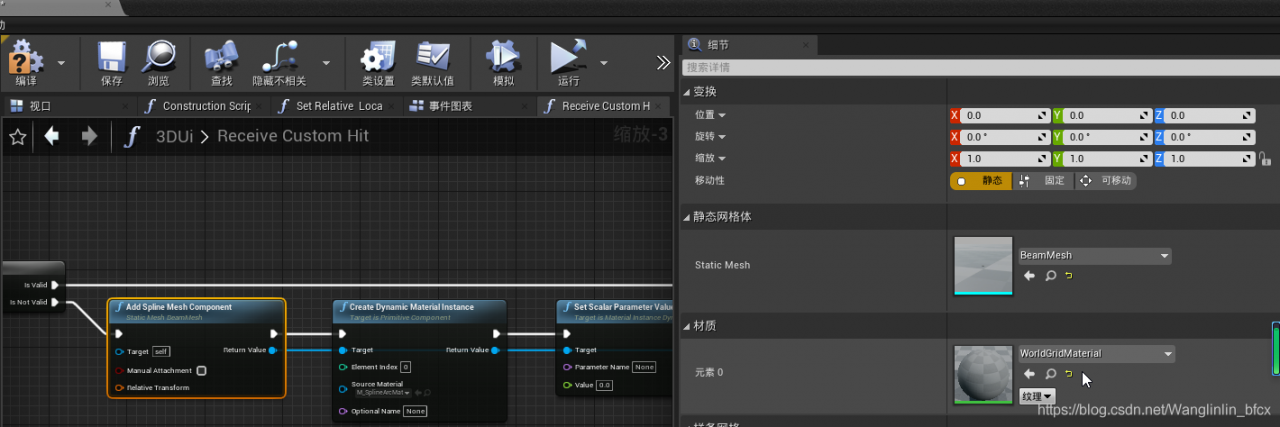
Task: Tick the Manual Attachment checkbox
Action: [x=201, y=370]
